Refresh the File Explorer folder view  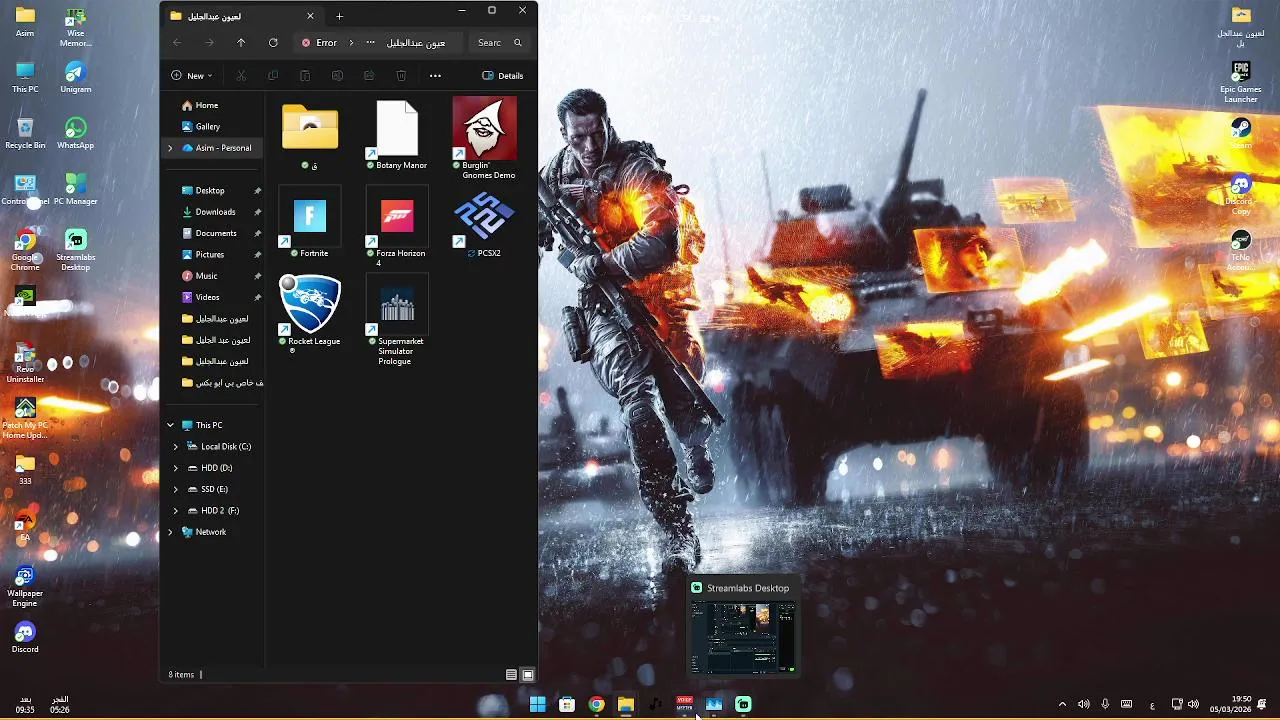273,43
